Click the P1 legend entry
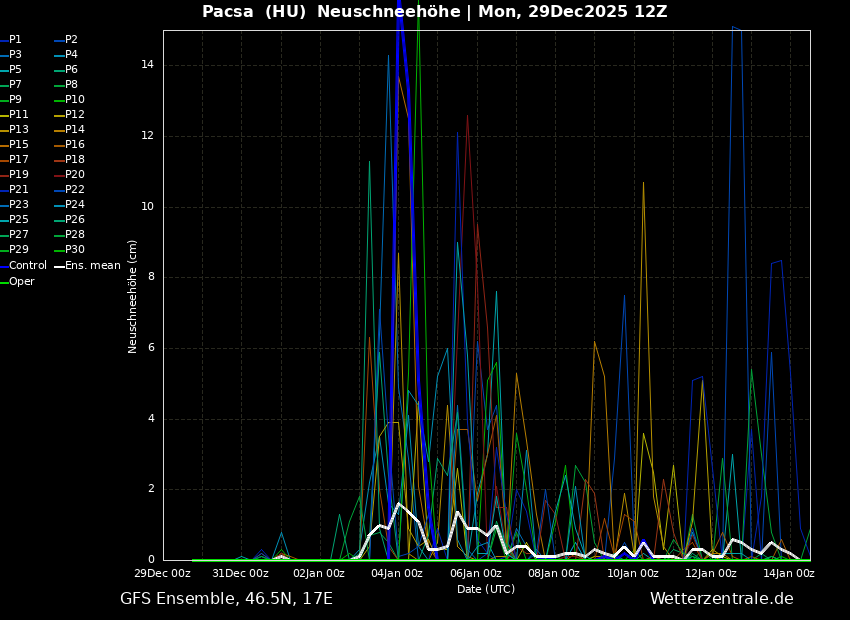The image size is (850, 620). pyautogui.click(x=15, y=40)
